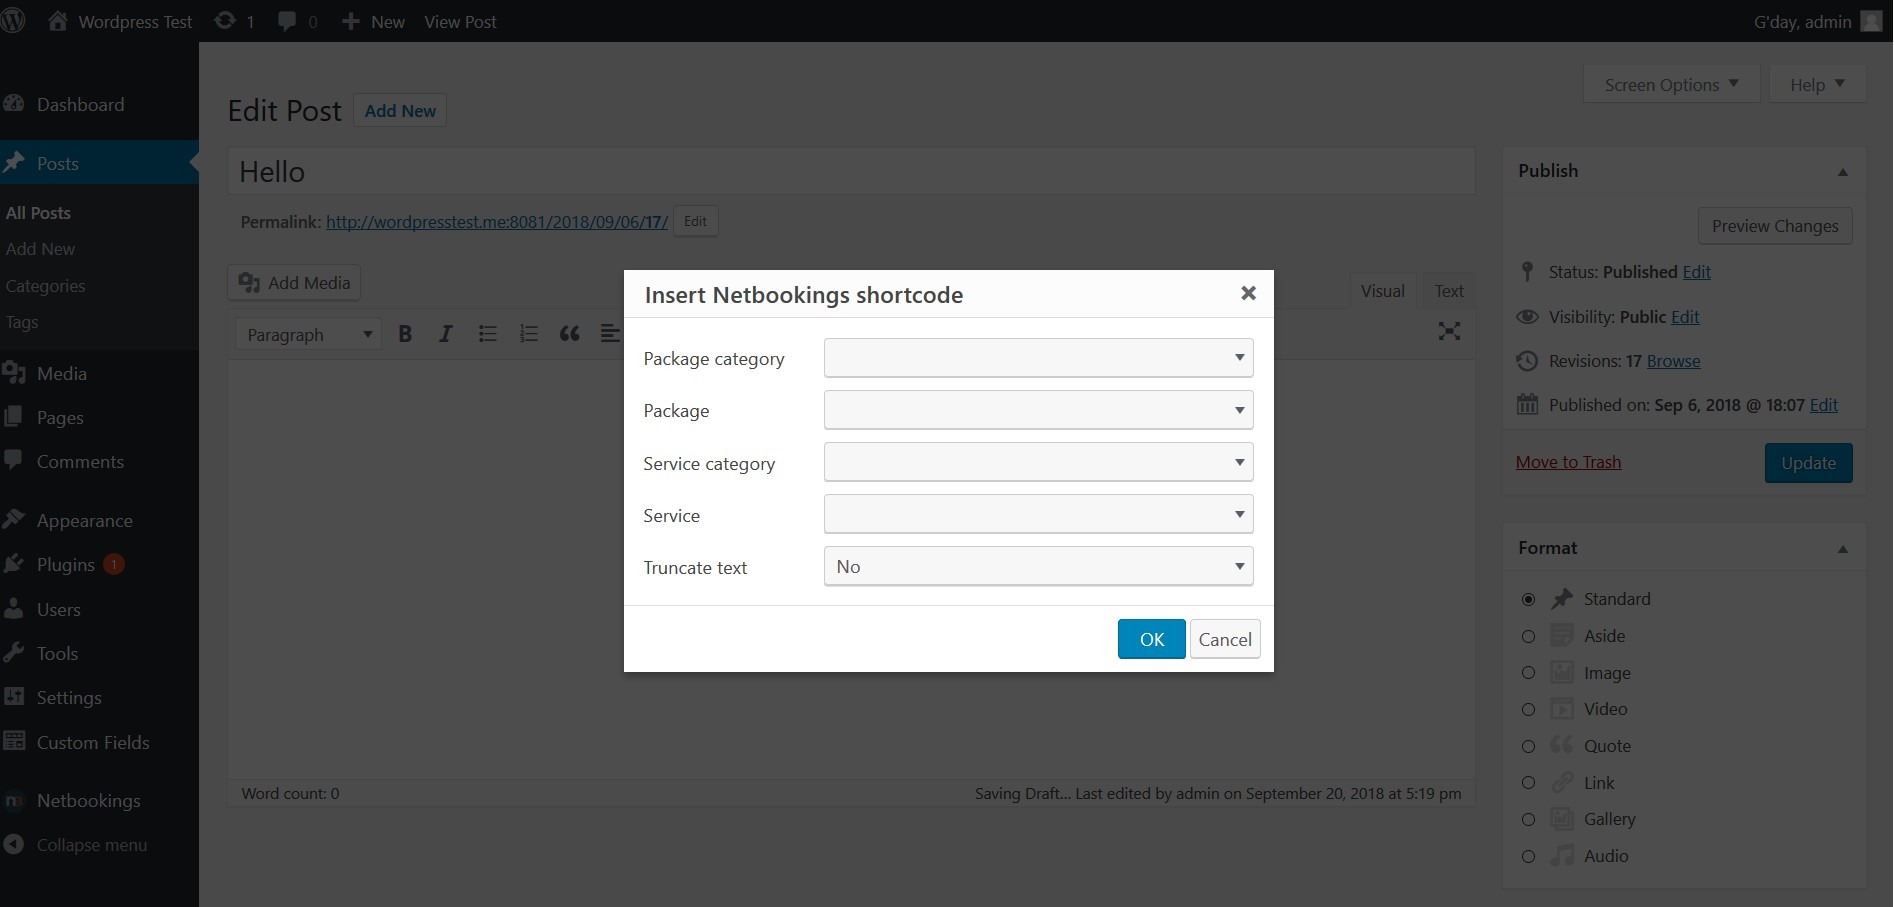
Task: Collapse the Format box
Action: (x=1842, y=549)
